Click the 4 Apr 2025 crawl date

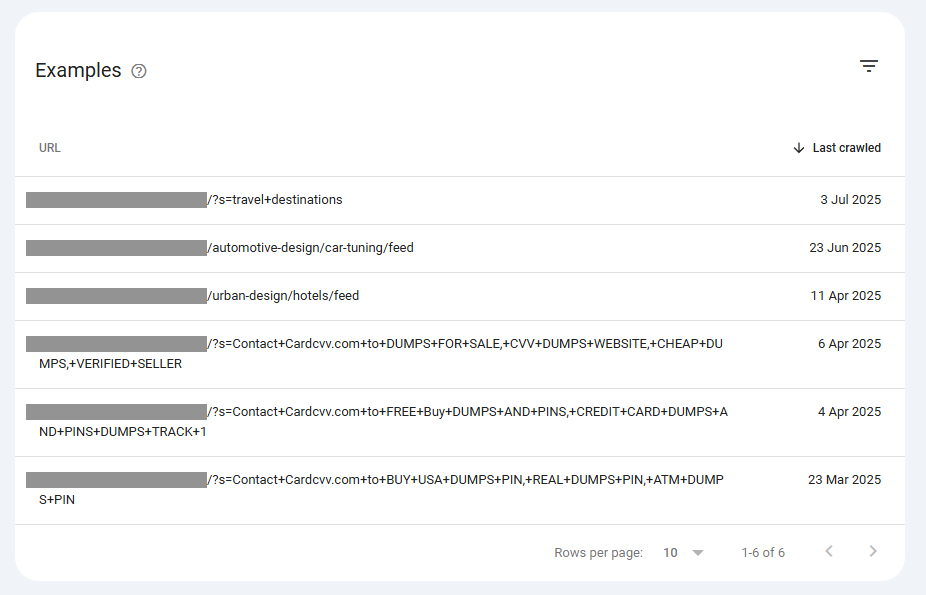[x=849, y=412]
